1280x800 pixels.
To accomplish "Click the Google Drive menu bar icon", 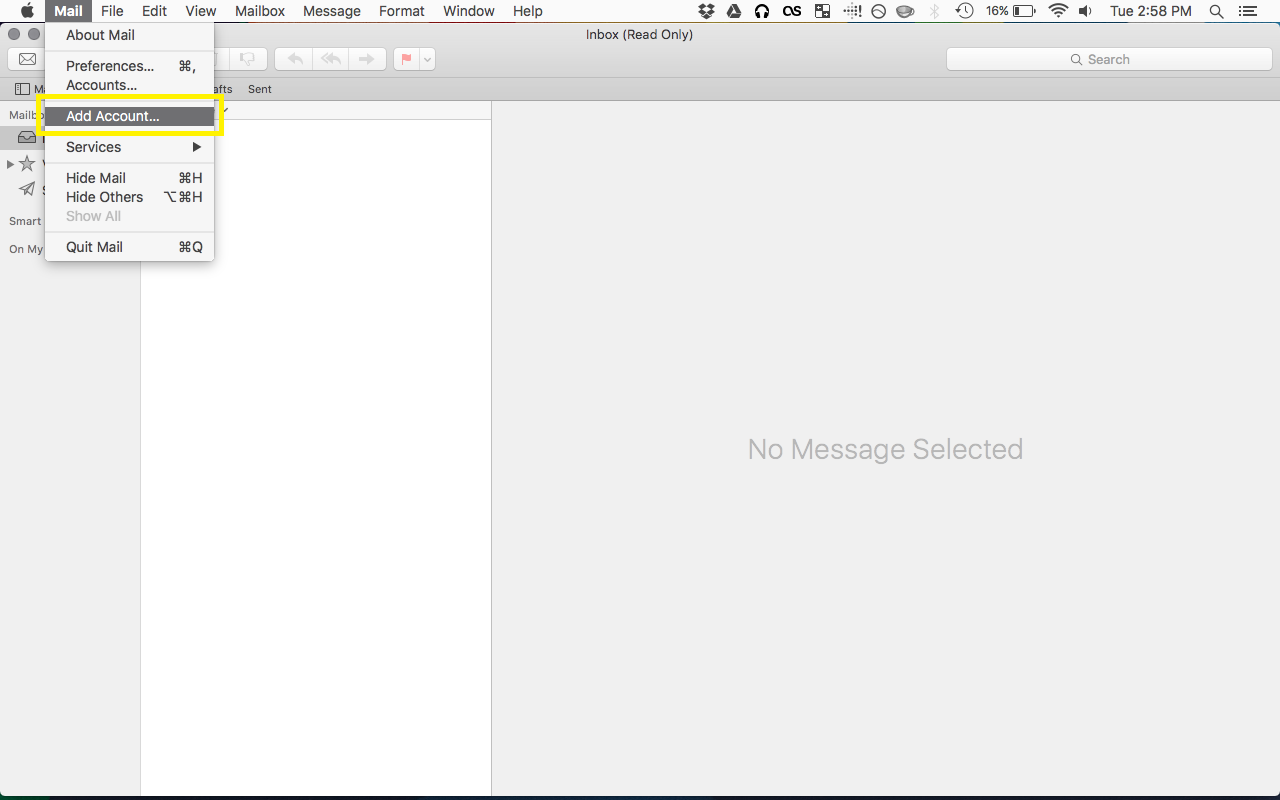I will (x=734, y=11).
